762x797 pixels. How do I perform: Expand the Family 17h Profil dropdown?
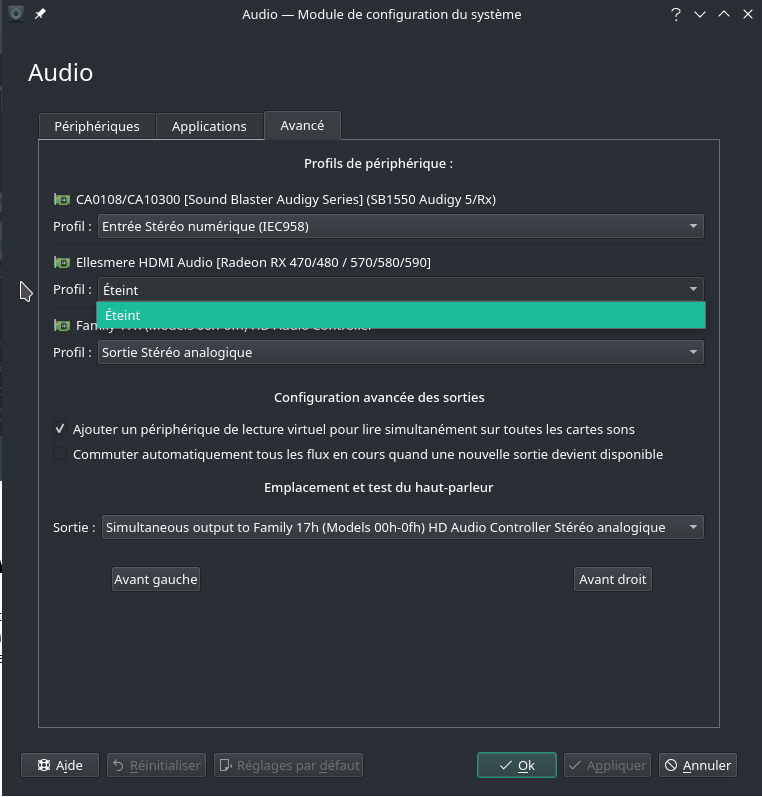(x=401, y=352)
